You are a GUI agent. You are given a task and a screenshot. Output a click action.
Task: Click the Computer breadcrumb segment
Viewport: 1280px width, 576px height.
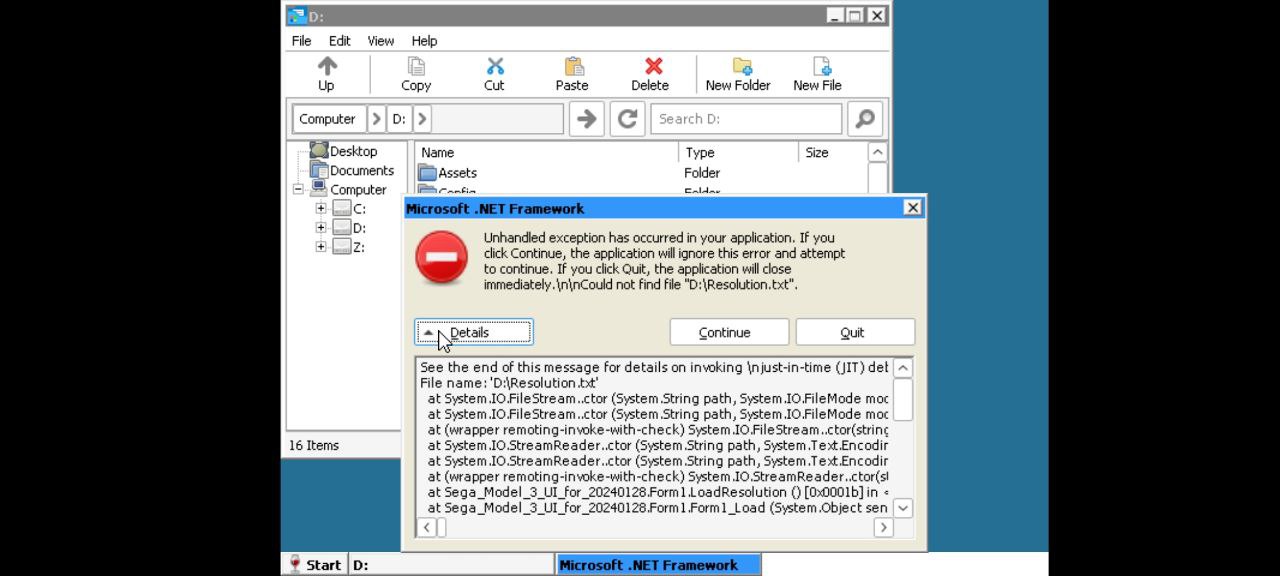pyautogui.click(x=328, y=118)
